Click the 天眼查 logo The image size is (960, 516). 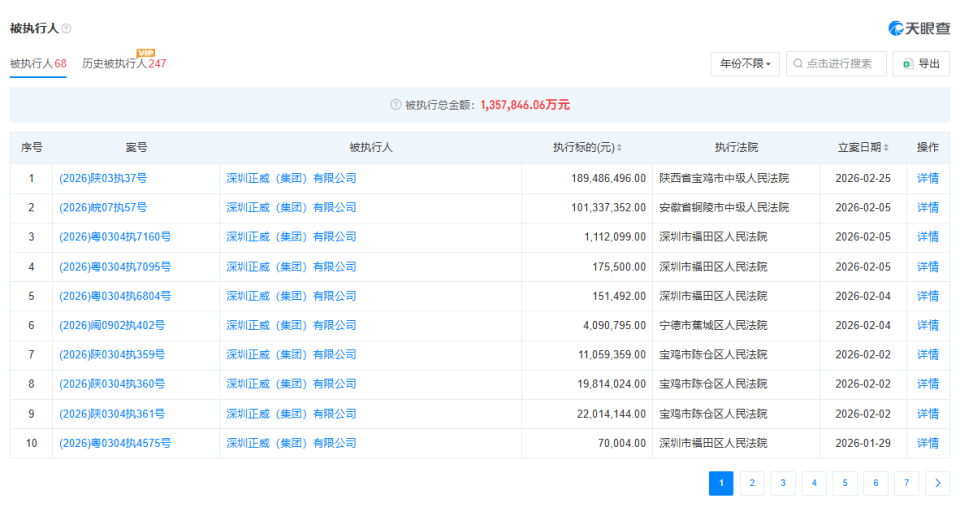click(x=919, y=28)
